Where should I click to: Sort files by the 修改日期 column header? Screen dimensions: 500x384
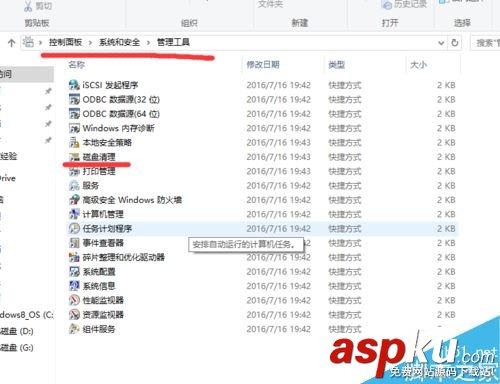263,64
